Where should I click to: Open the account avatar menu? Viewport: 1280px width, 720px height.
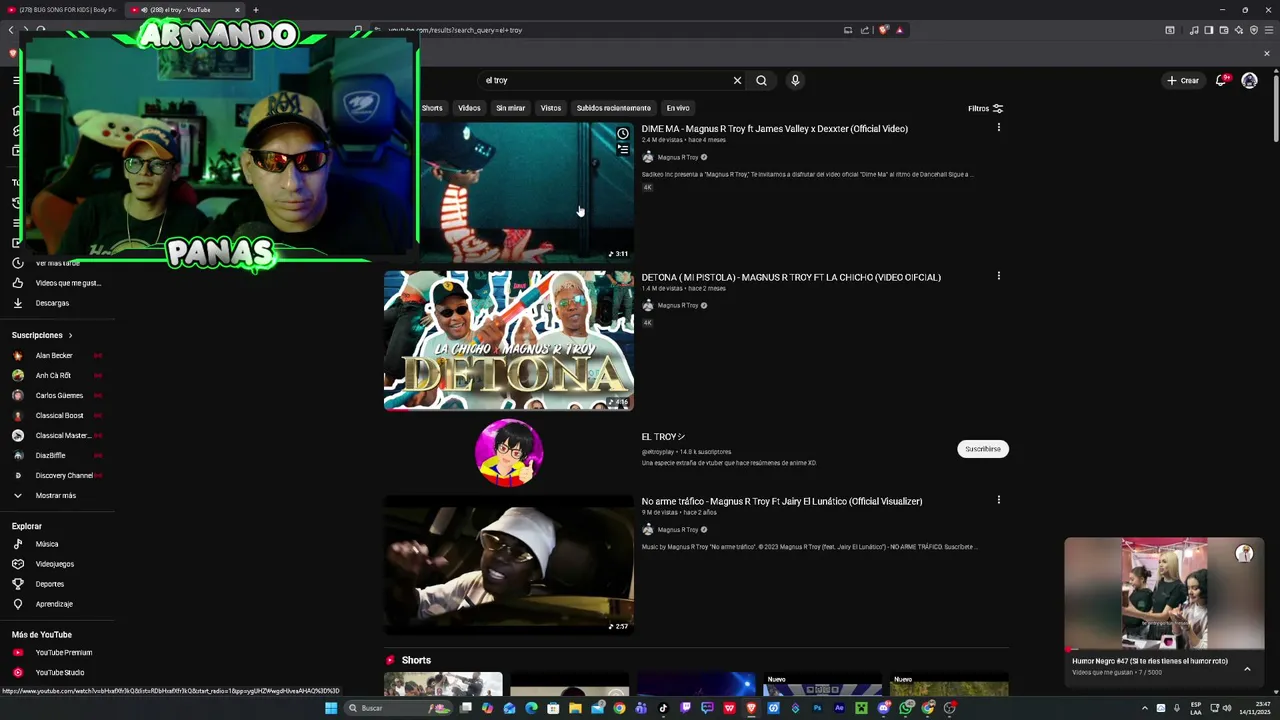click(1249, 80)
